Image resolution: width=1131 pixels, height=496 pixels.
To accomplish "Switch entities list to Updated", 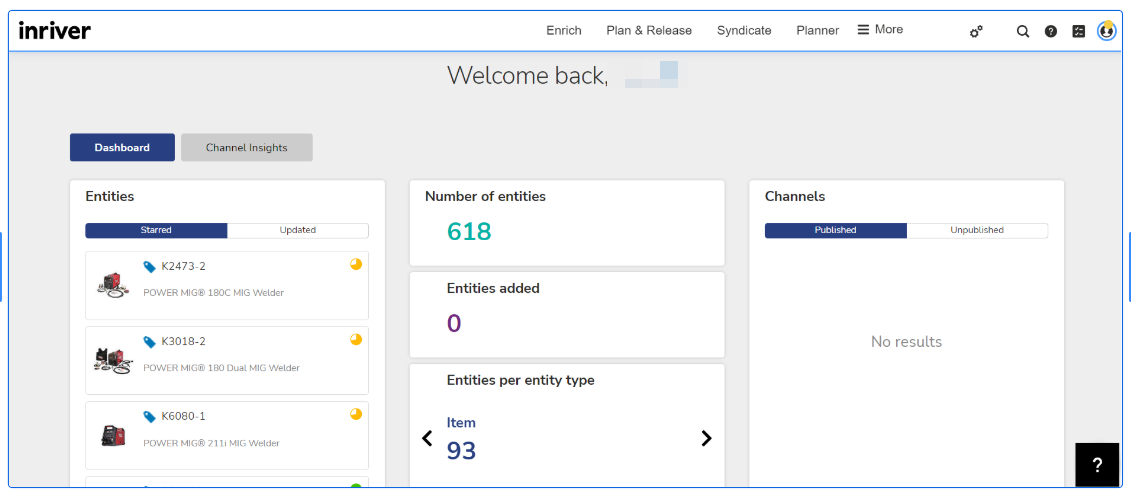I will tap(298, 230).
